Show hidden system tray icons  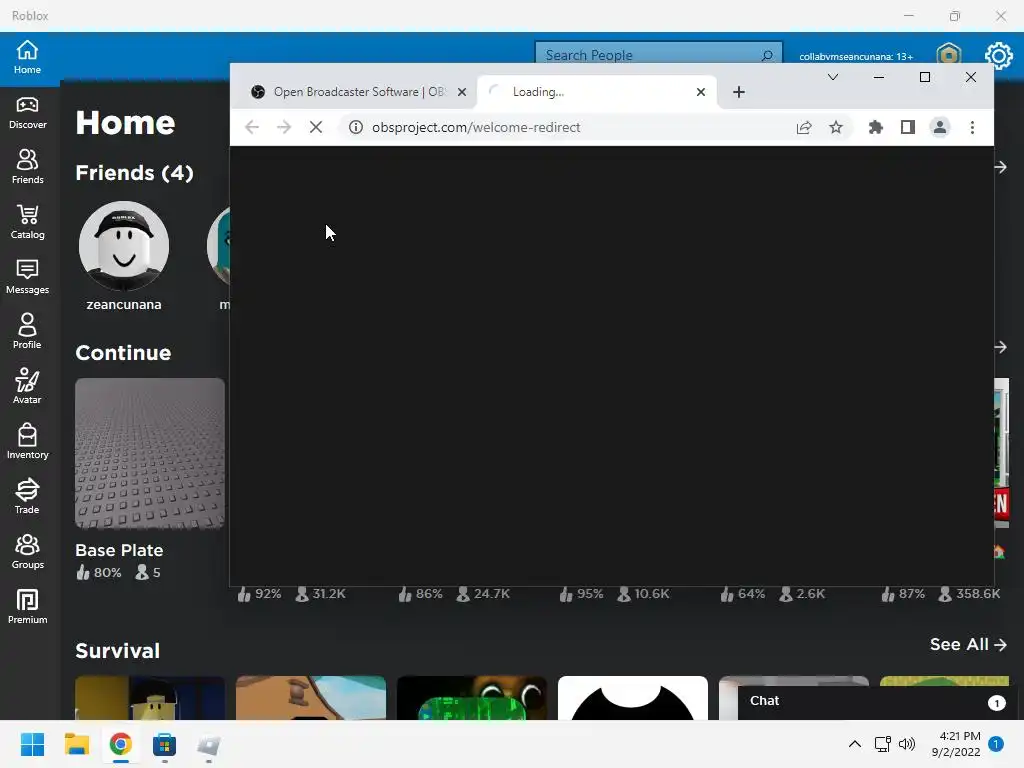[x=854, y=744]
